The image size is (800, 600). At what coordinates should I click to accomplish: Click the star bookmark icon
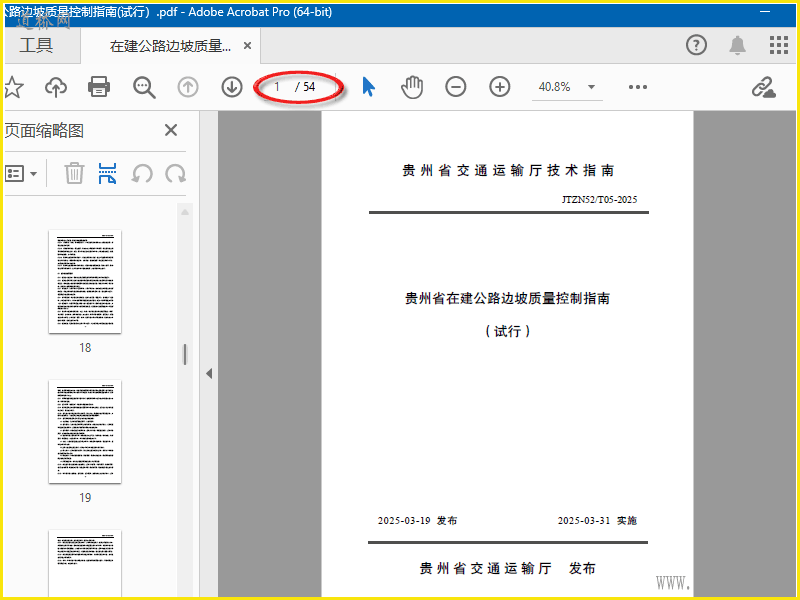point(13,87)
